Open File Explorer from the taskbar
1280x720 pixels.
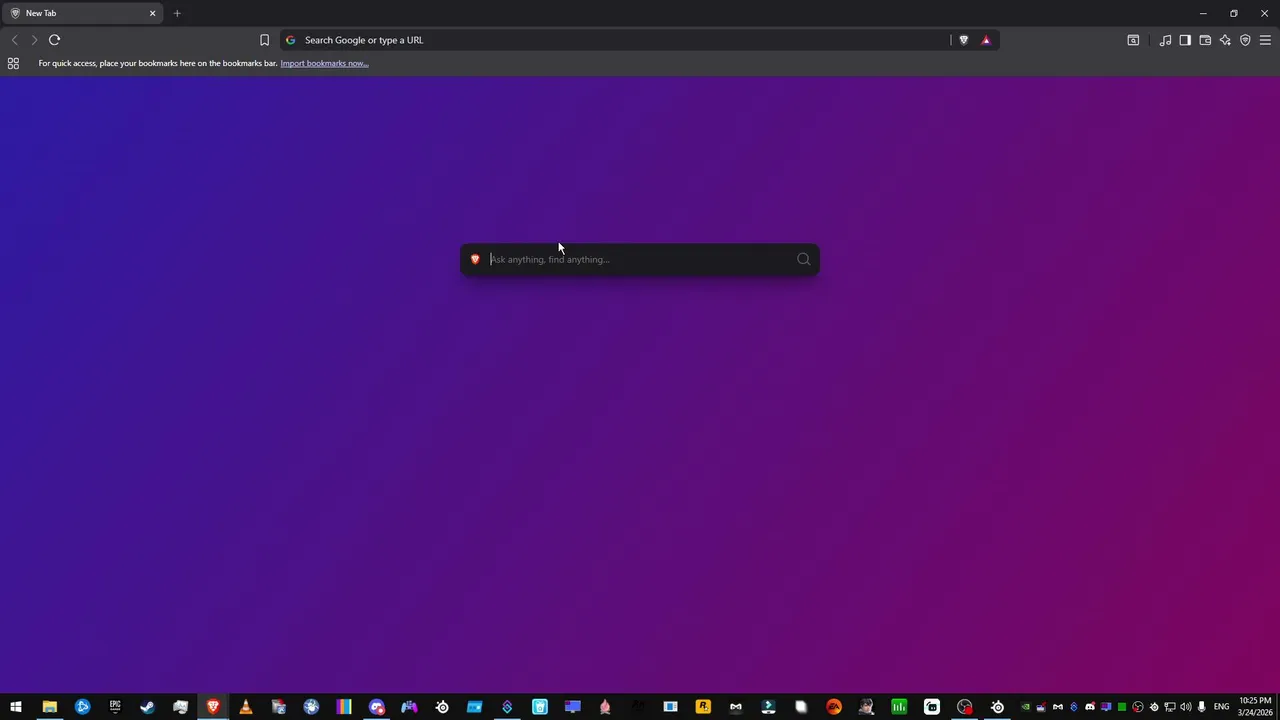(49, 707)
